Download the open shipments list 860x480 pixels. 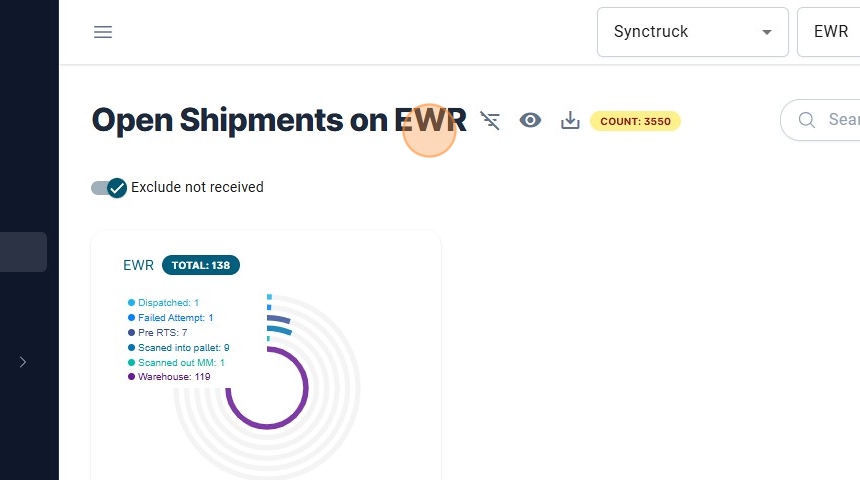point(570,121)
